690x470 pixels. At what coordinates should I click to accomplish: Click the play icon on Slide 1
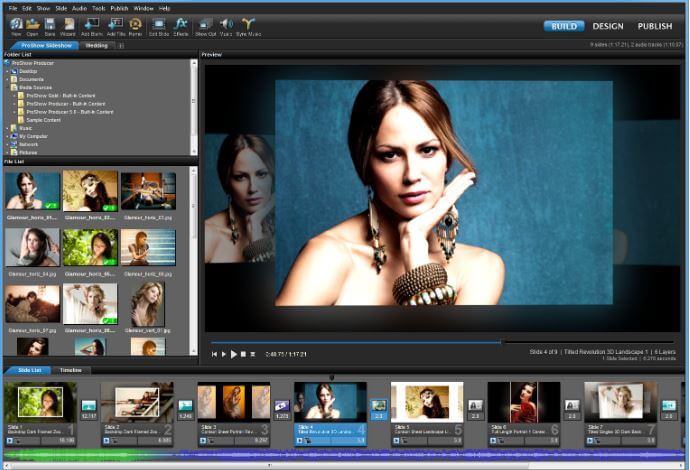tap(10, 441)
